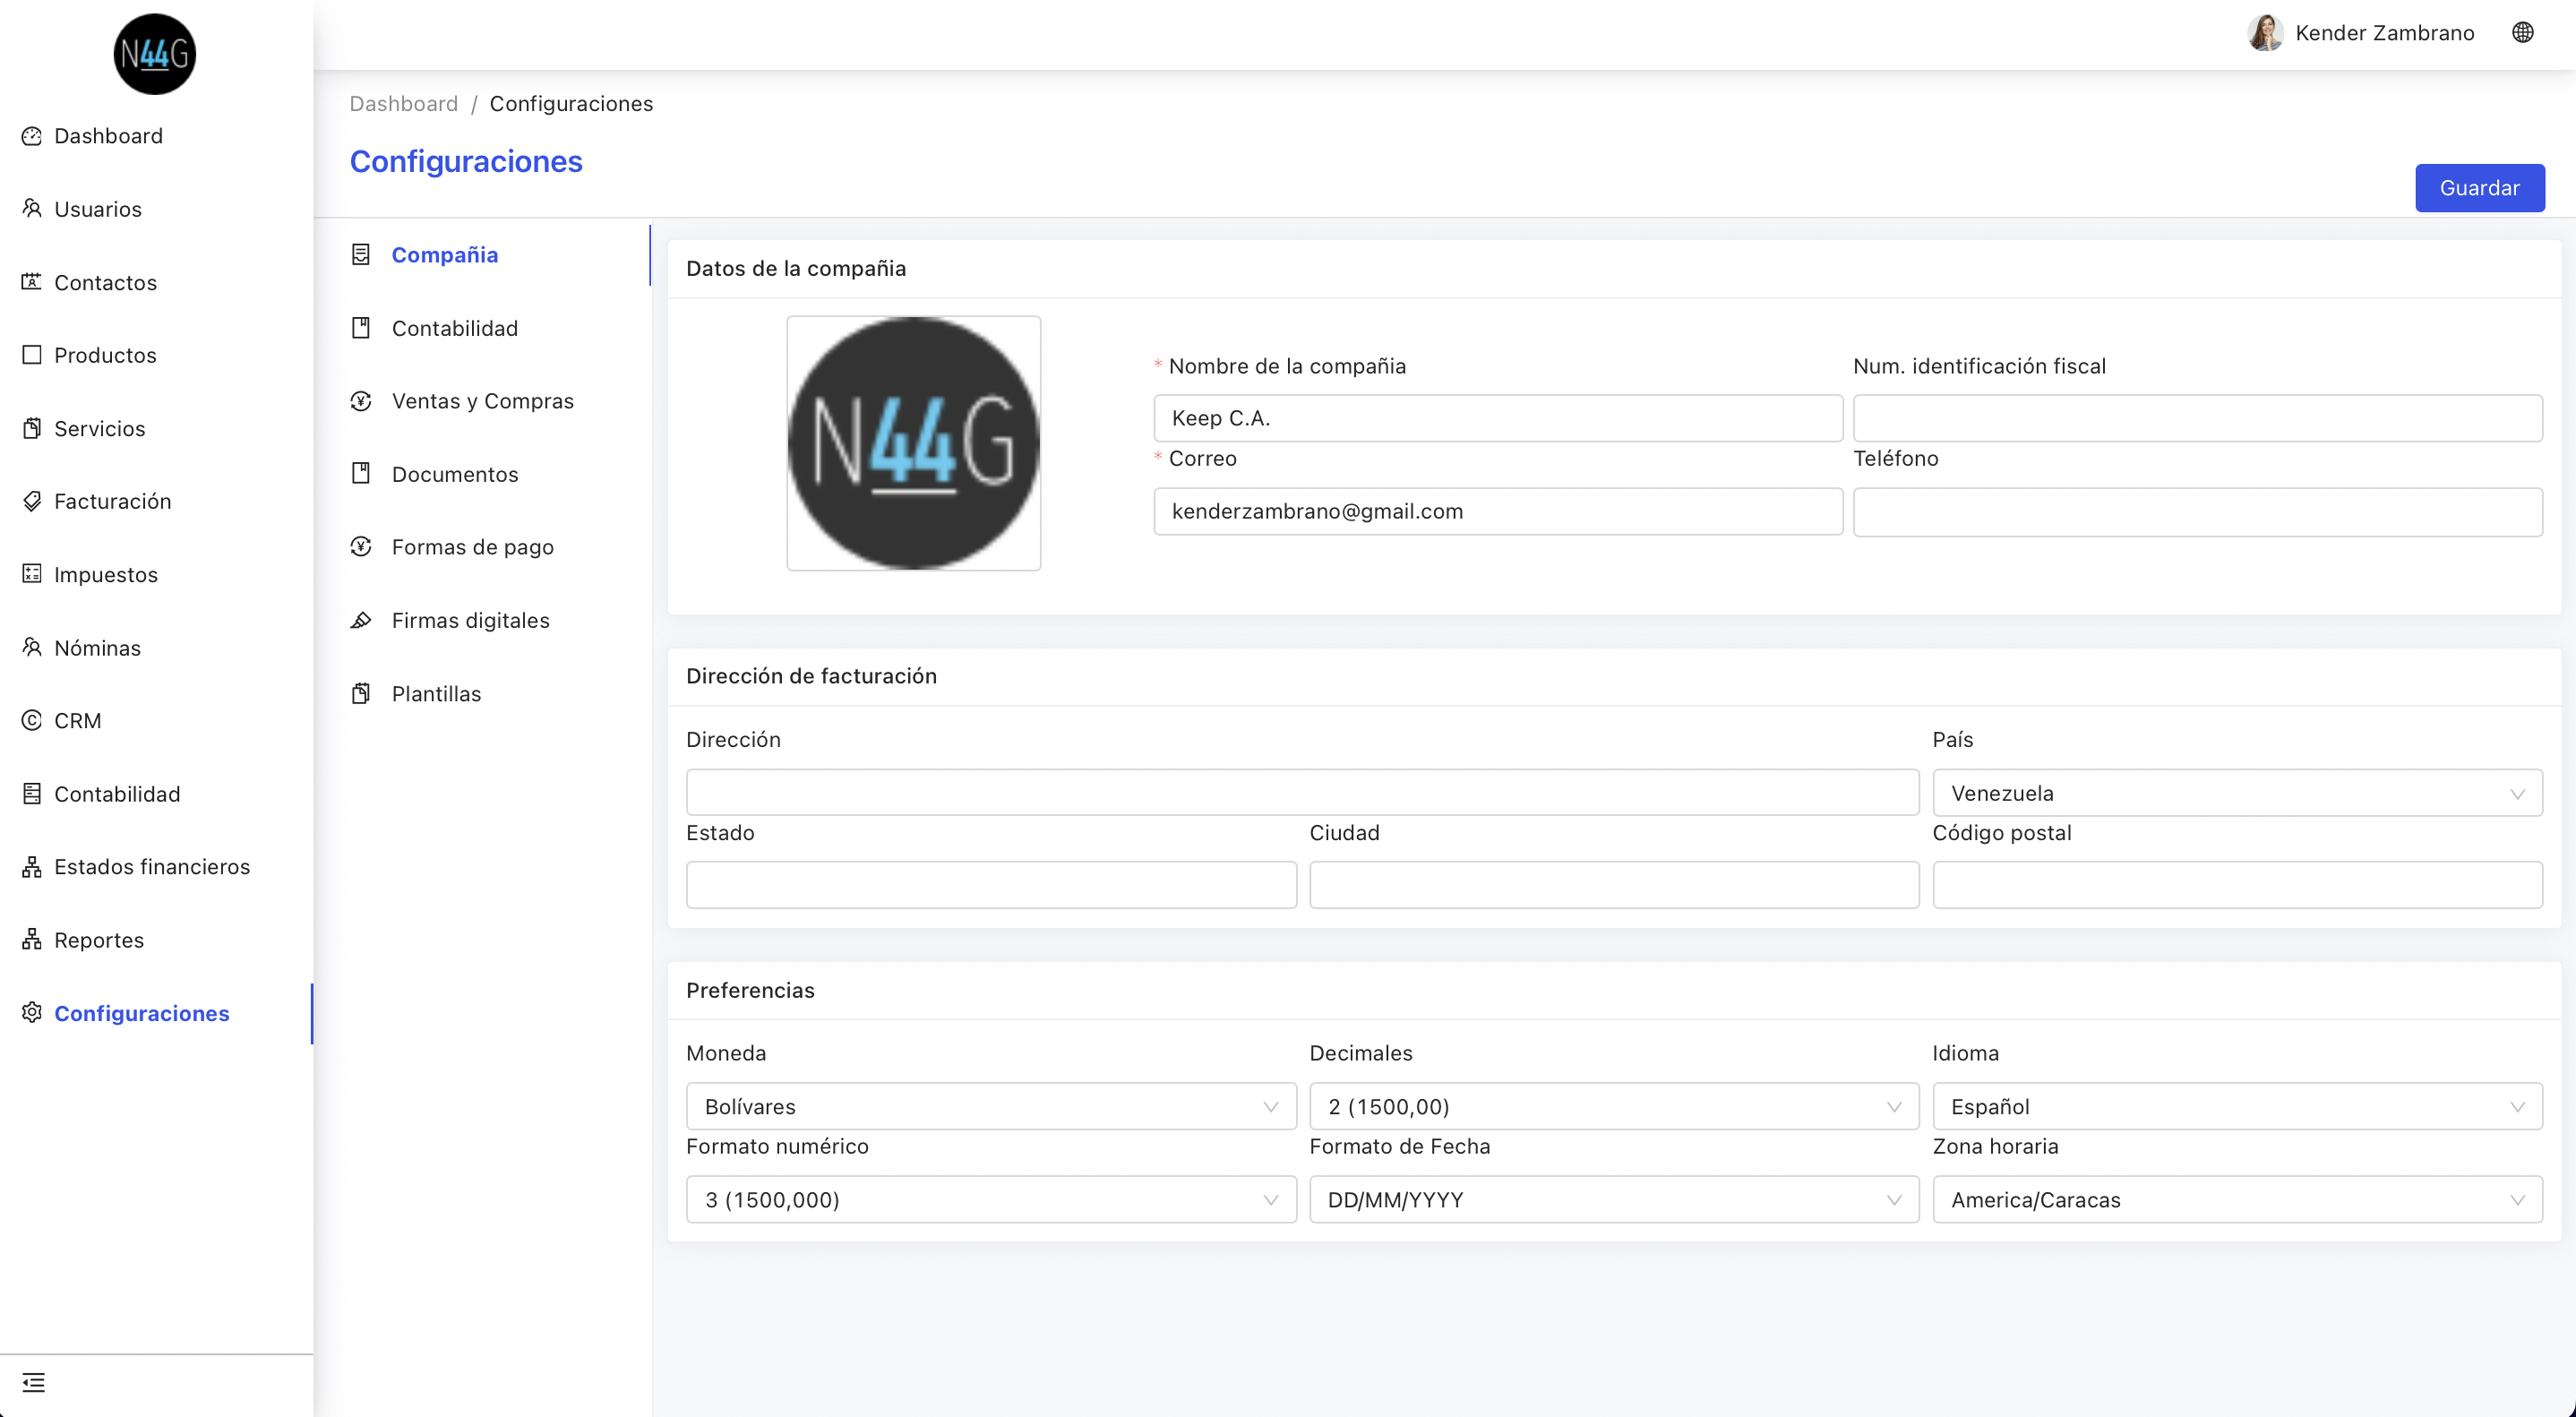Open the Moneda dropdown showing Bolívares

pyautogui.click(x=991, y=1106)
